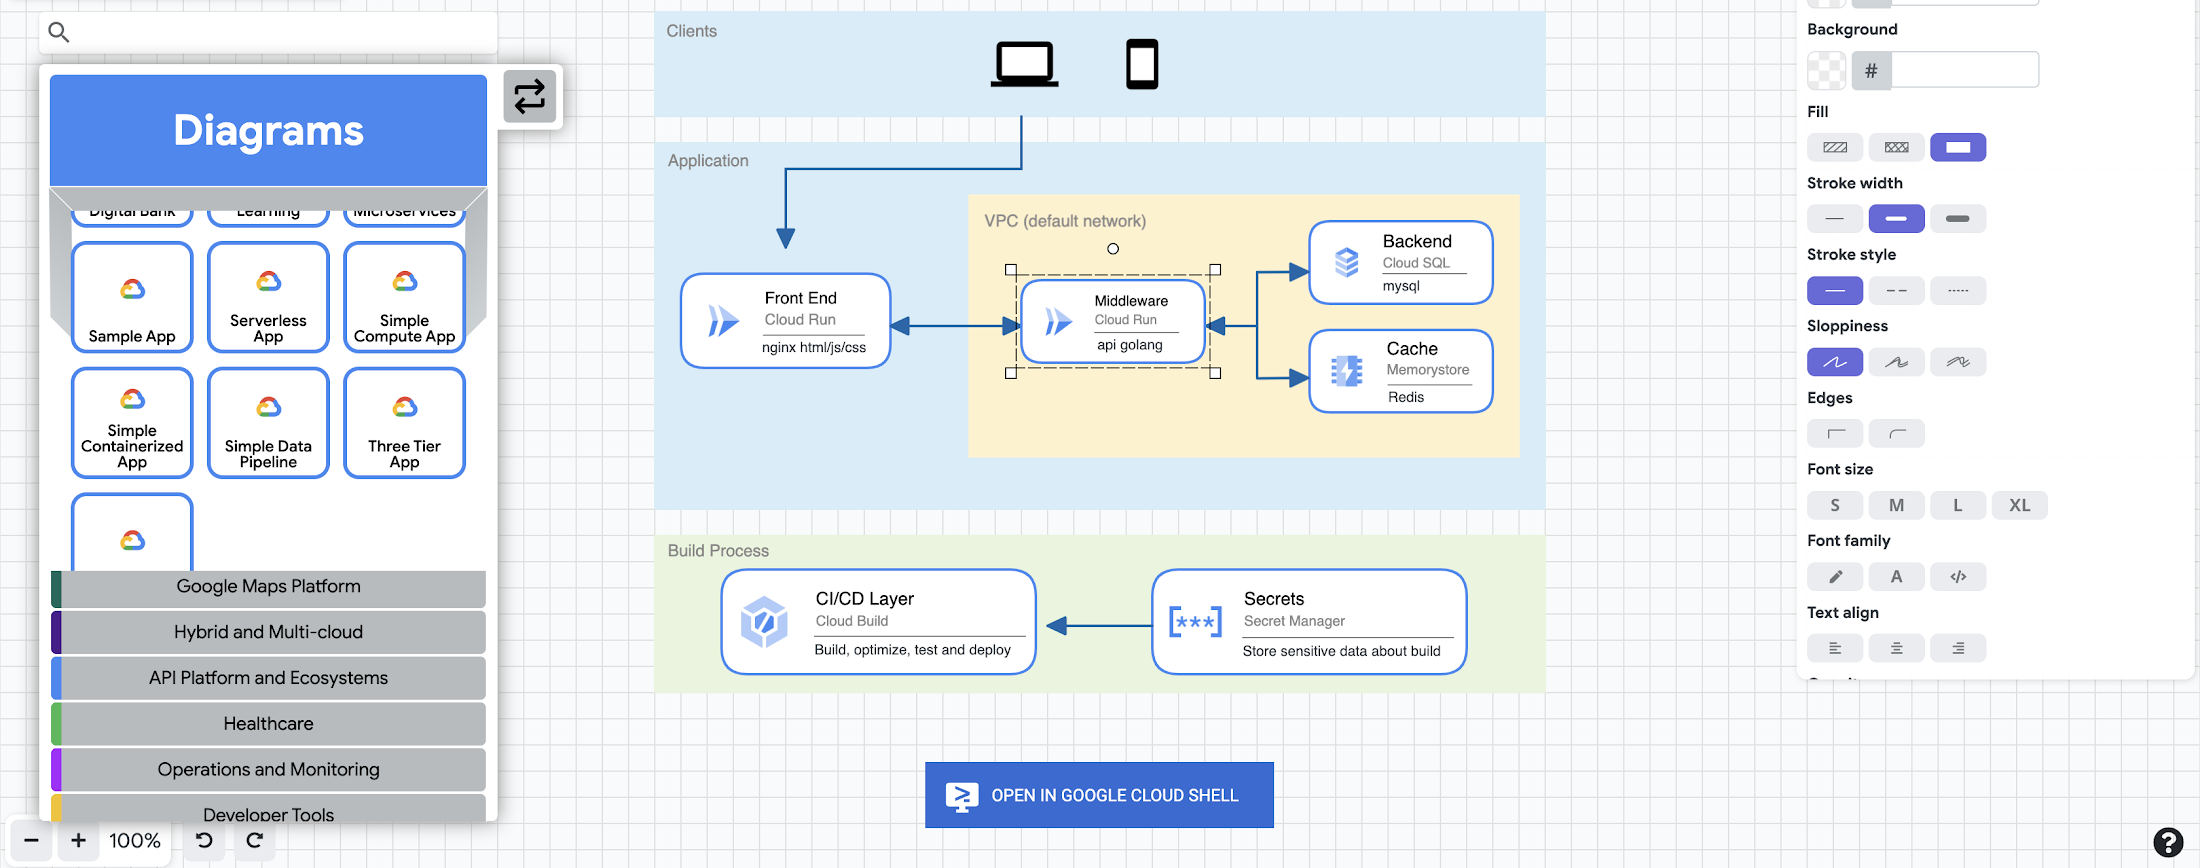Select the laptop client icon
2200x868 pixels.
(1024, 65)
